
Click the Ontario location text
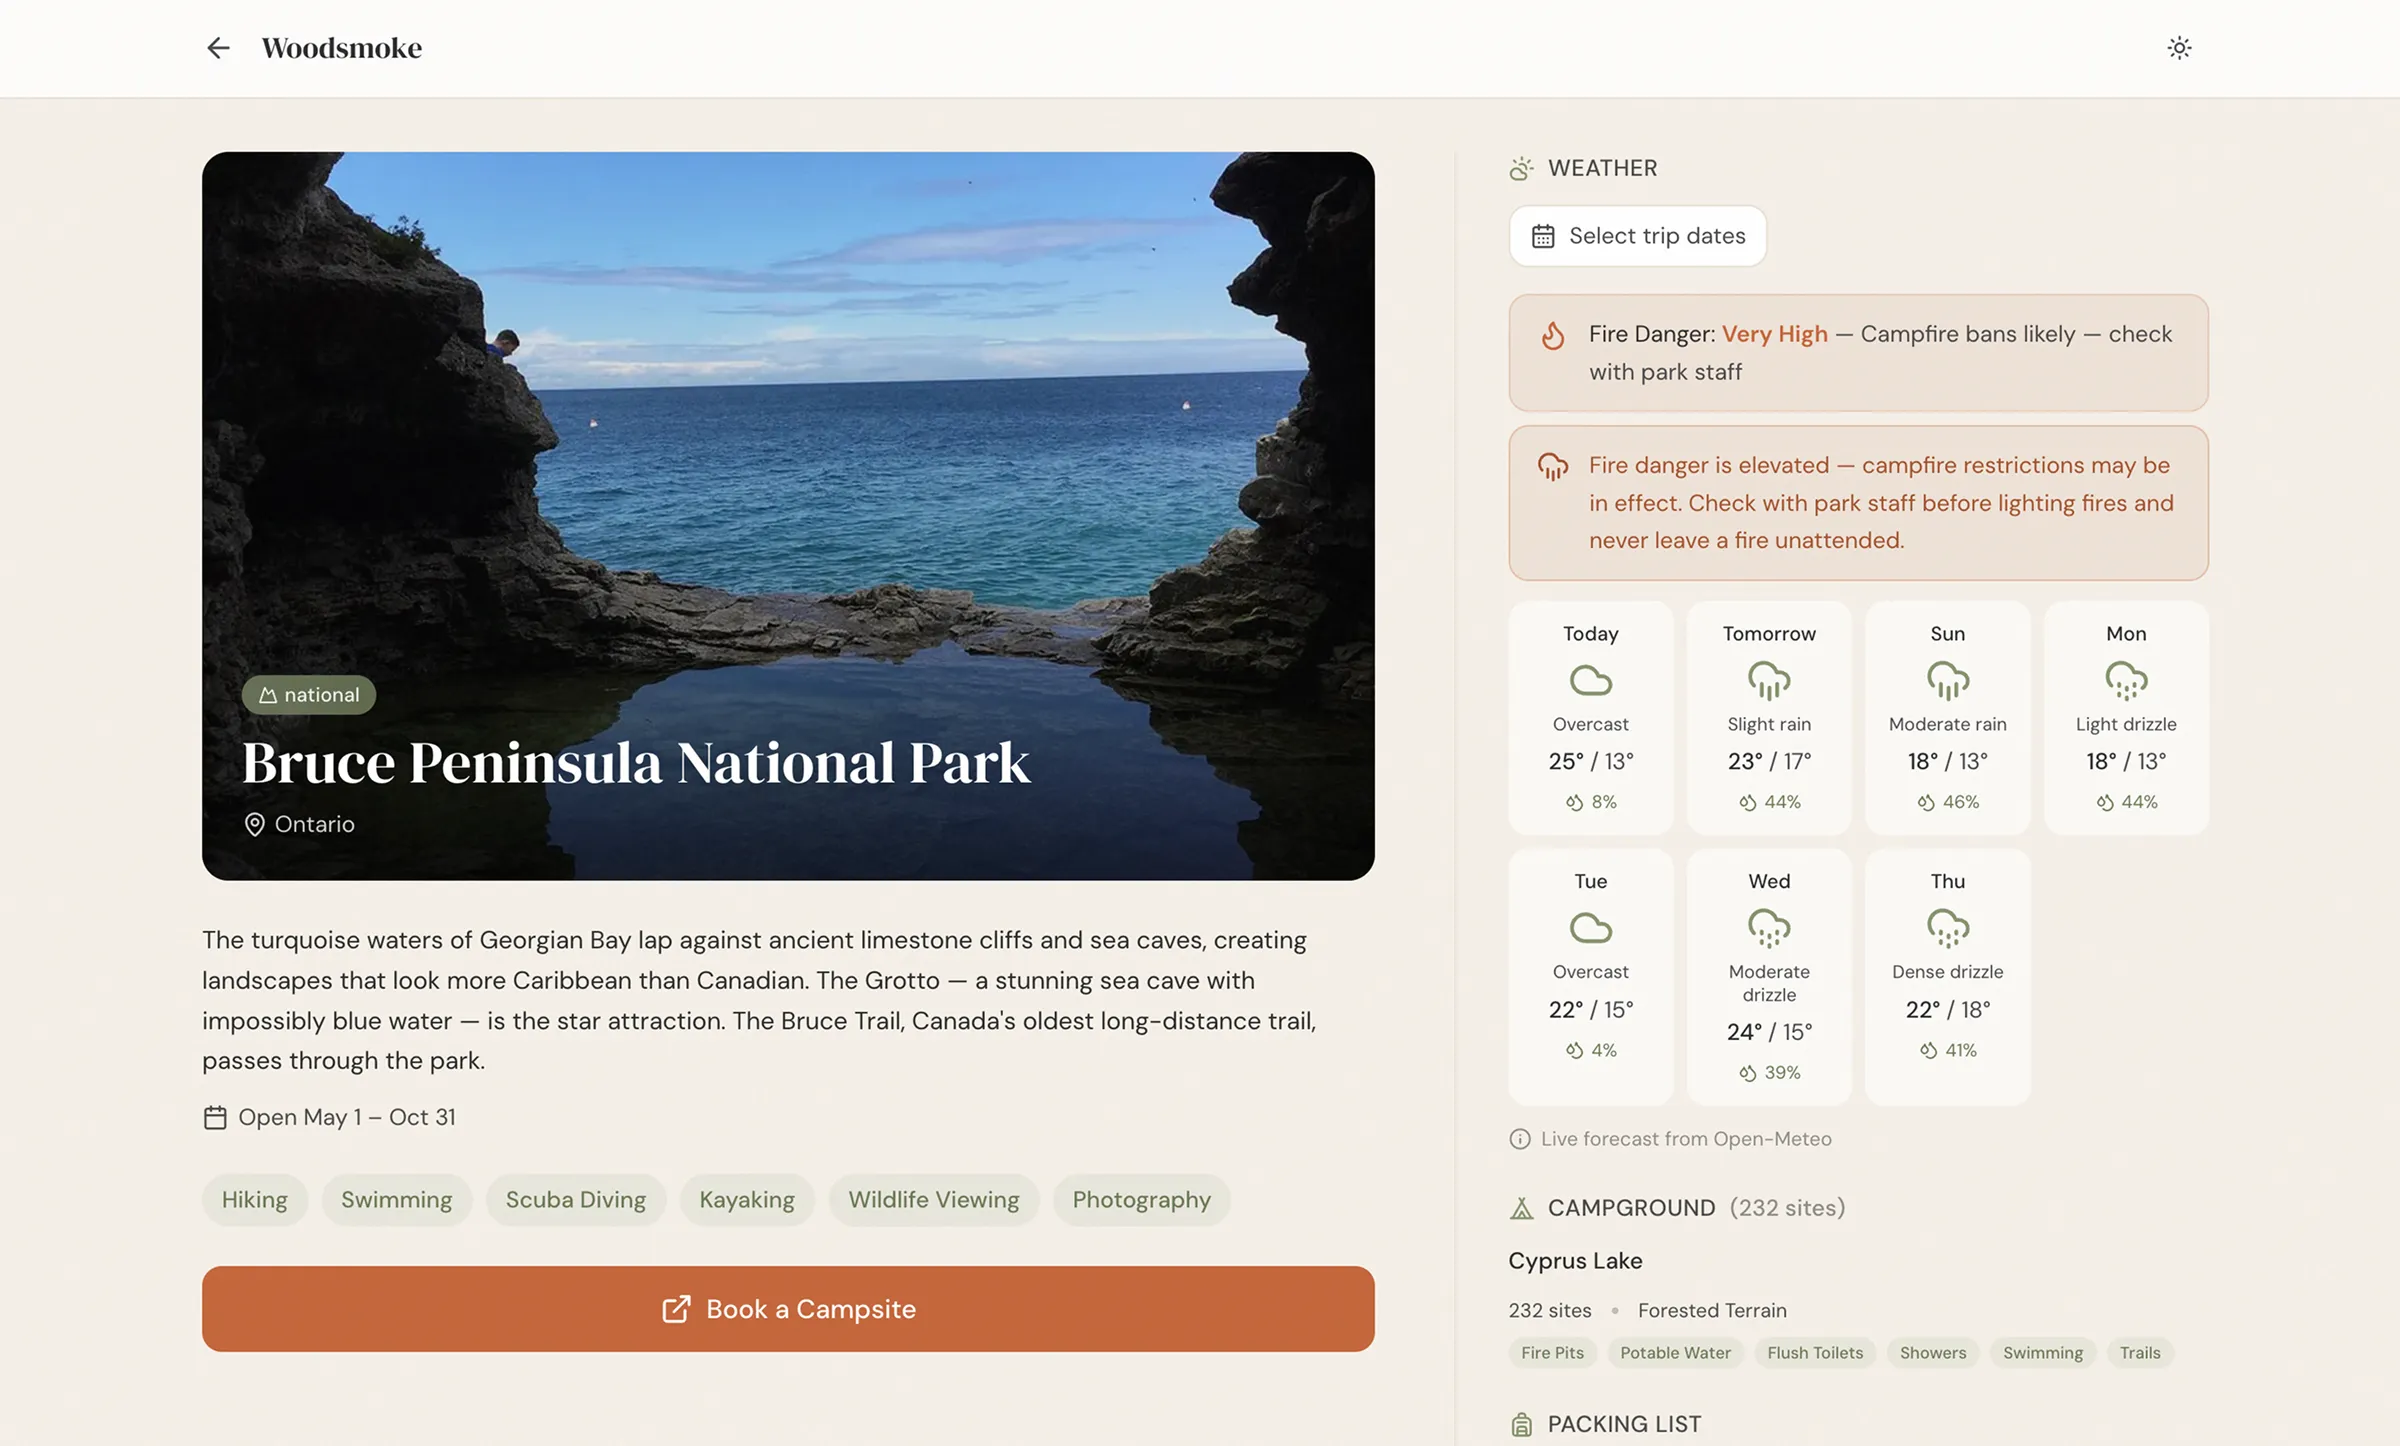click(x=314, y=824)
